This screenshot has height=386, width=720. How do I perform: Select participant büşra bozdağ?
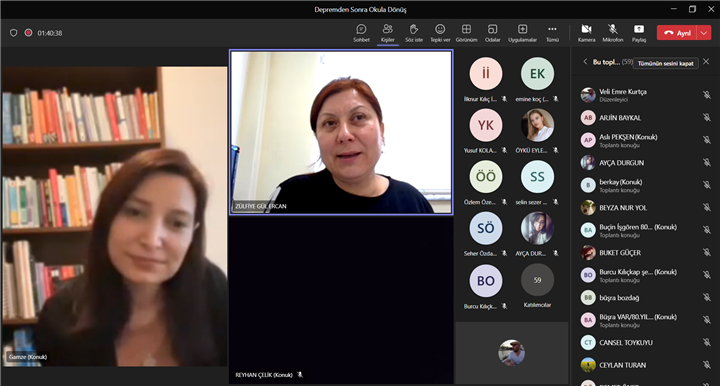point(646,297)
